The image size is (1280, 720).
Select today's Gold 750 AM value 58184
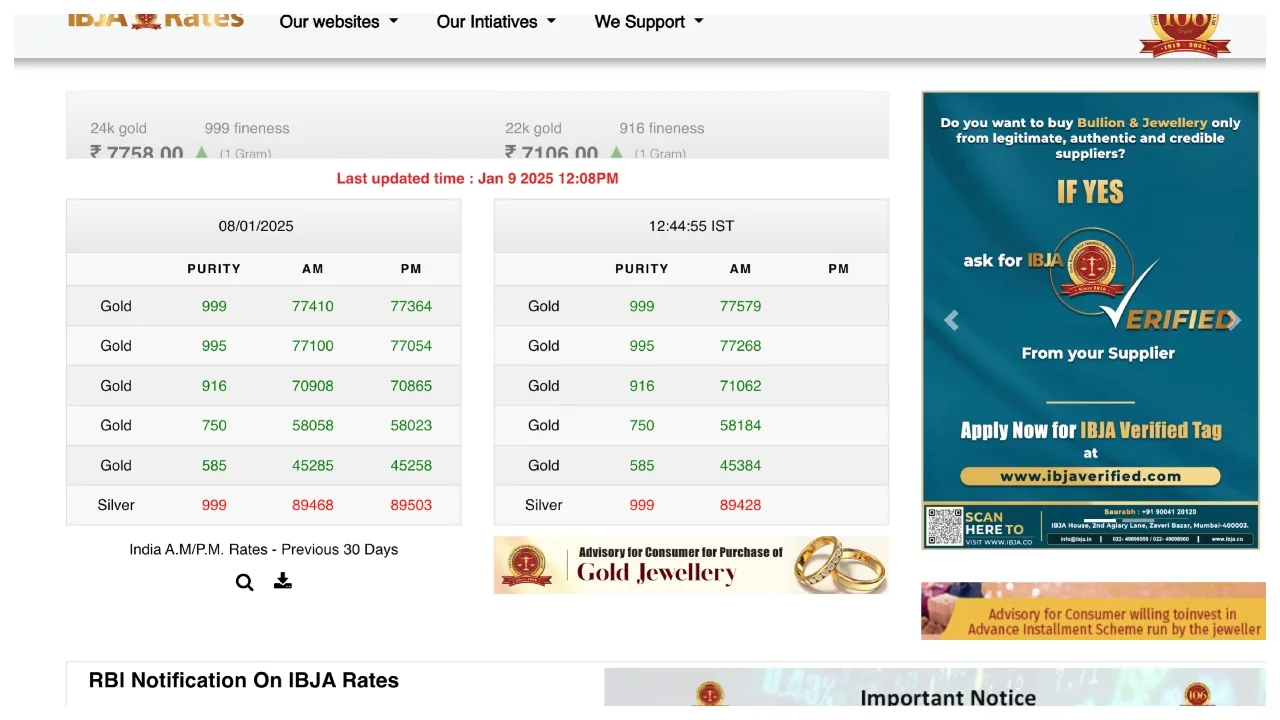741,425
